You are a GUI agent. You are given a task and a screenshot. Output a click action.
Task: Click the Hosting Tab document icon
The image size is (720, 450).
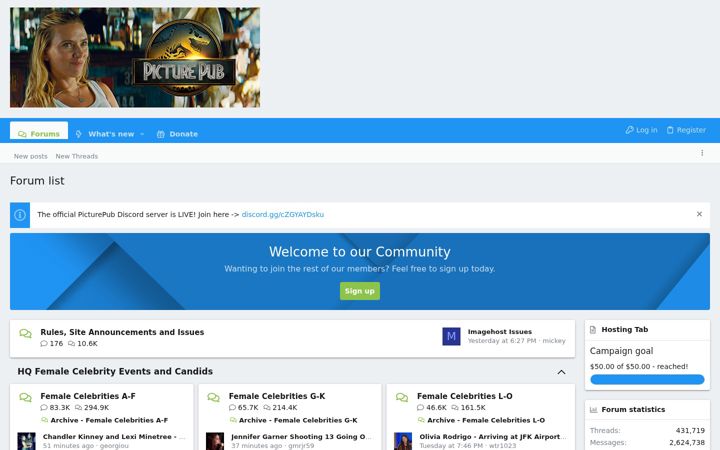[593, 330]
